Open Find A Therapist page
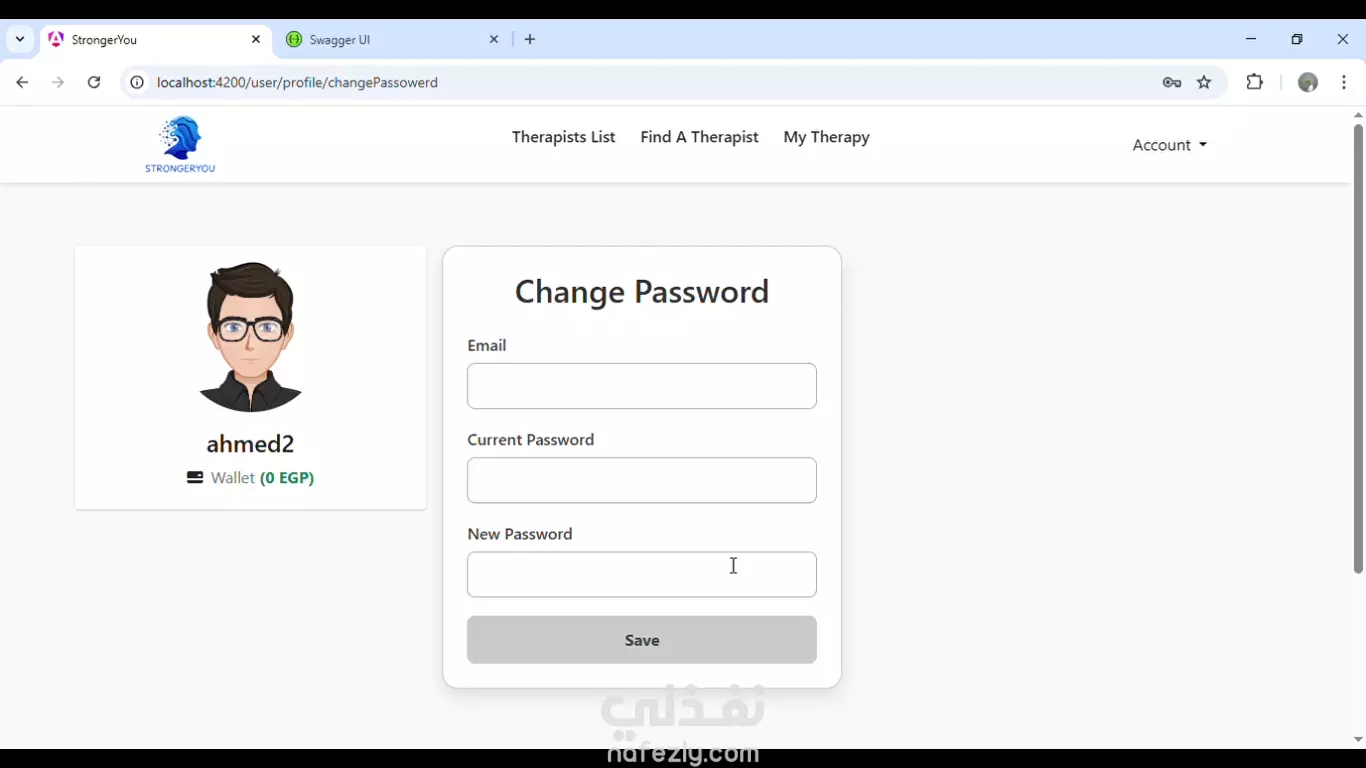The image size is (1366, 768). (x=699, y=137)
